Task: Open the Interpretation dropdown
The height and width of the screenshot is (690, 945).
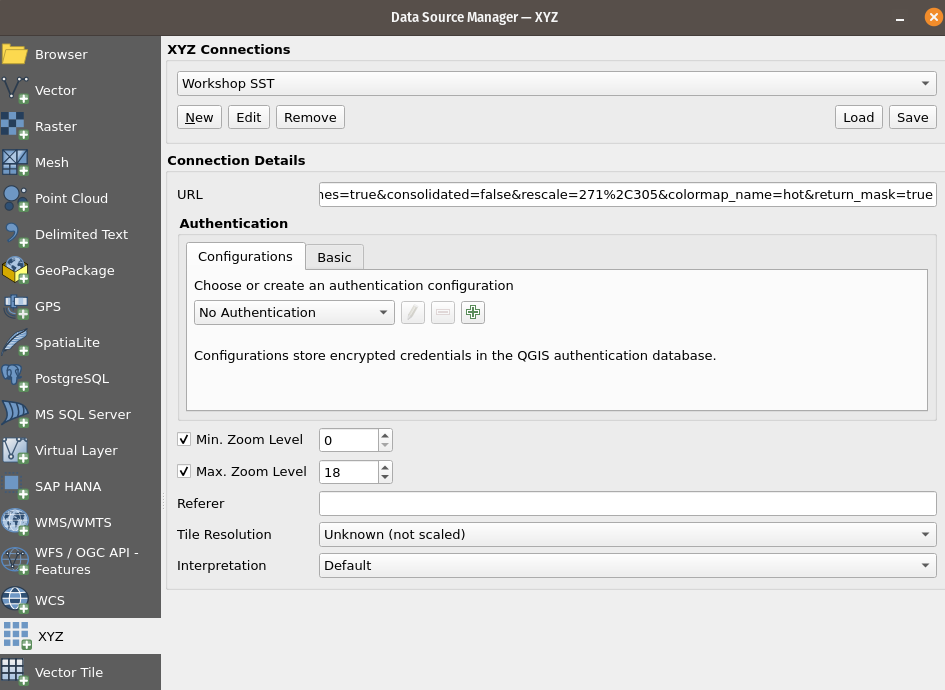Action: 627,565
